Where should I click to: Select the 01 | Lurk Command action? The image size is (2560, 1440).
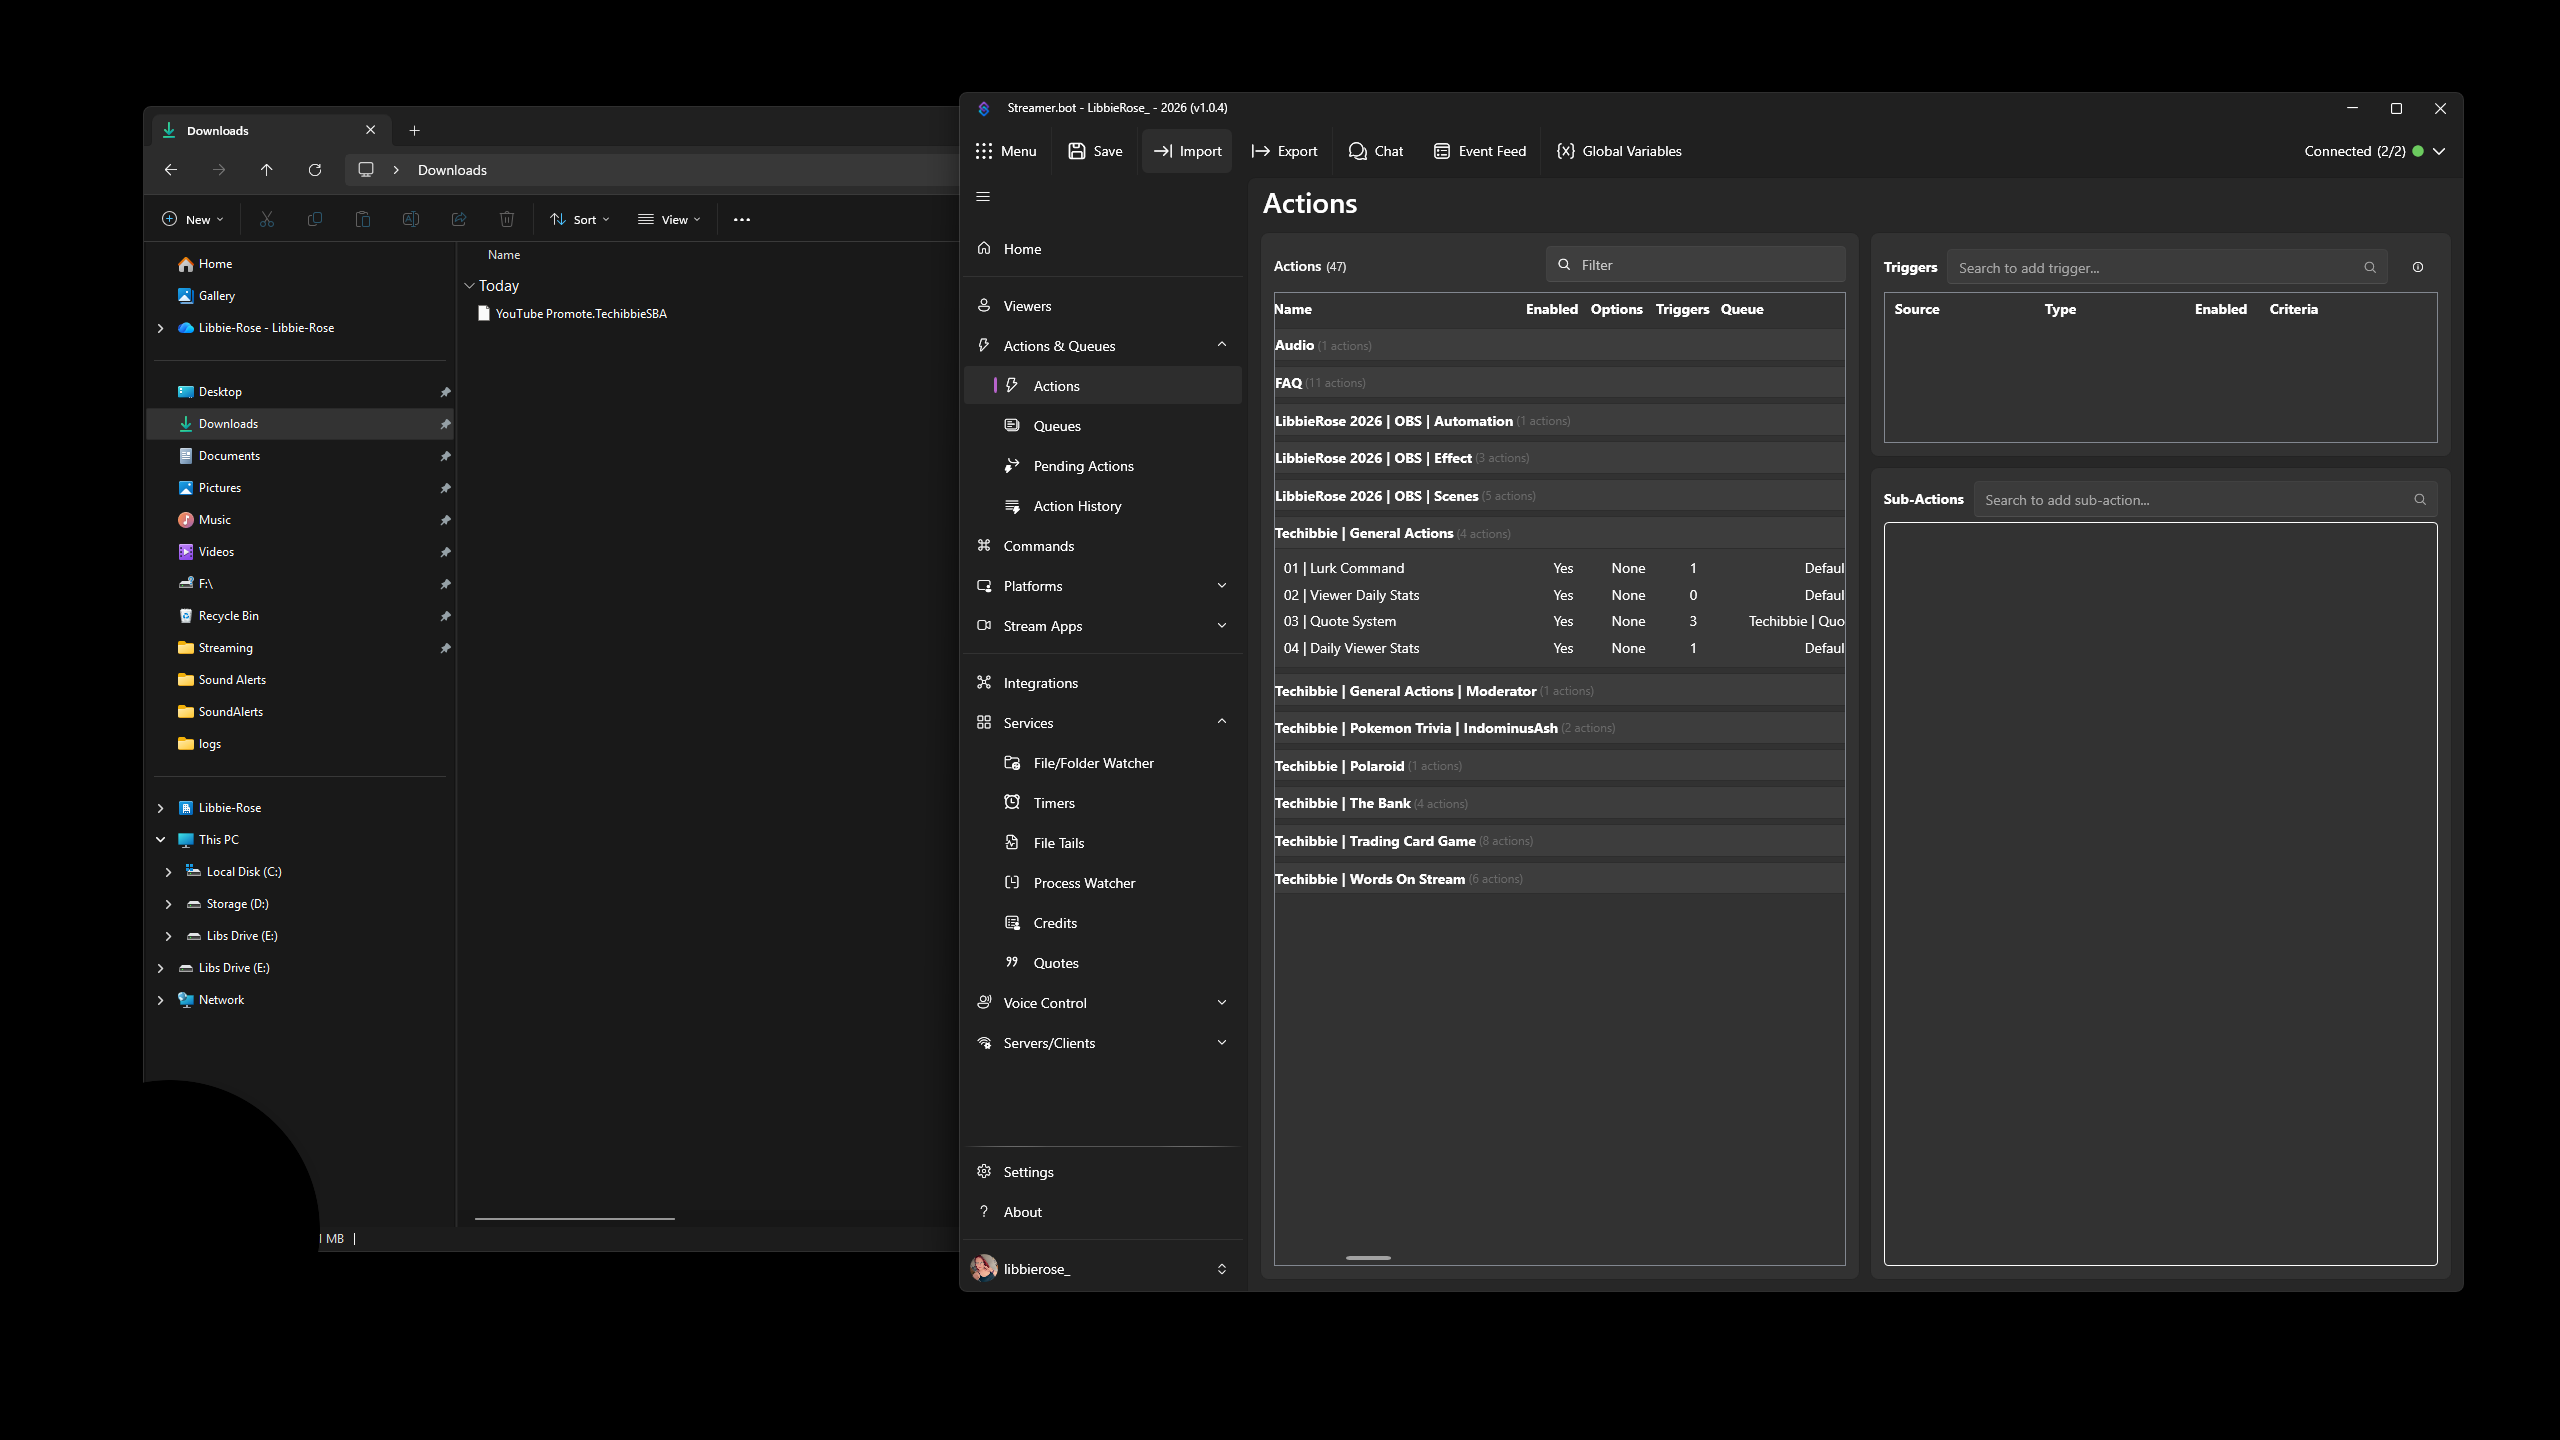coord(1559,568)
